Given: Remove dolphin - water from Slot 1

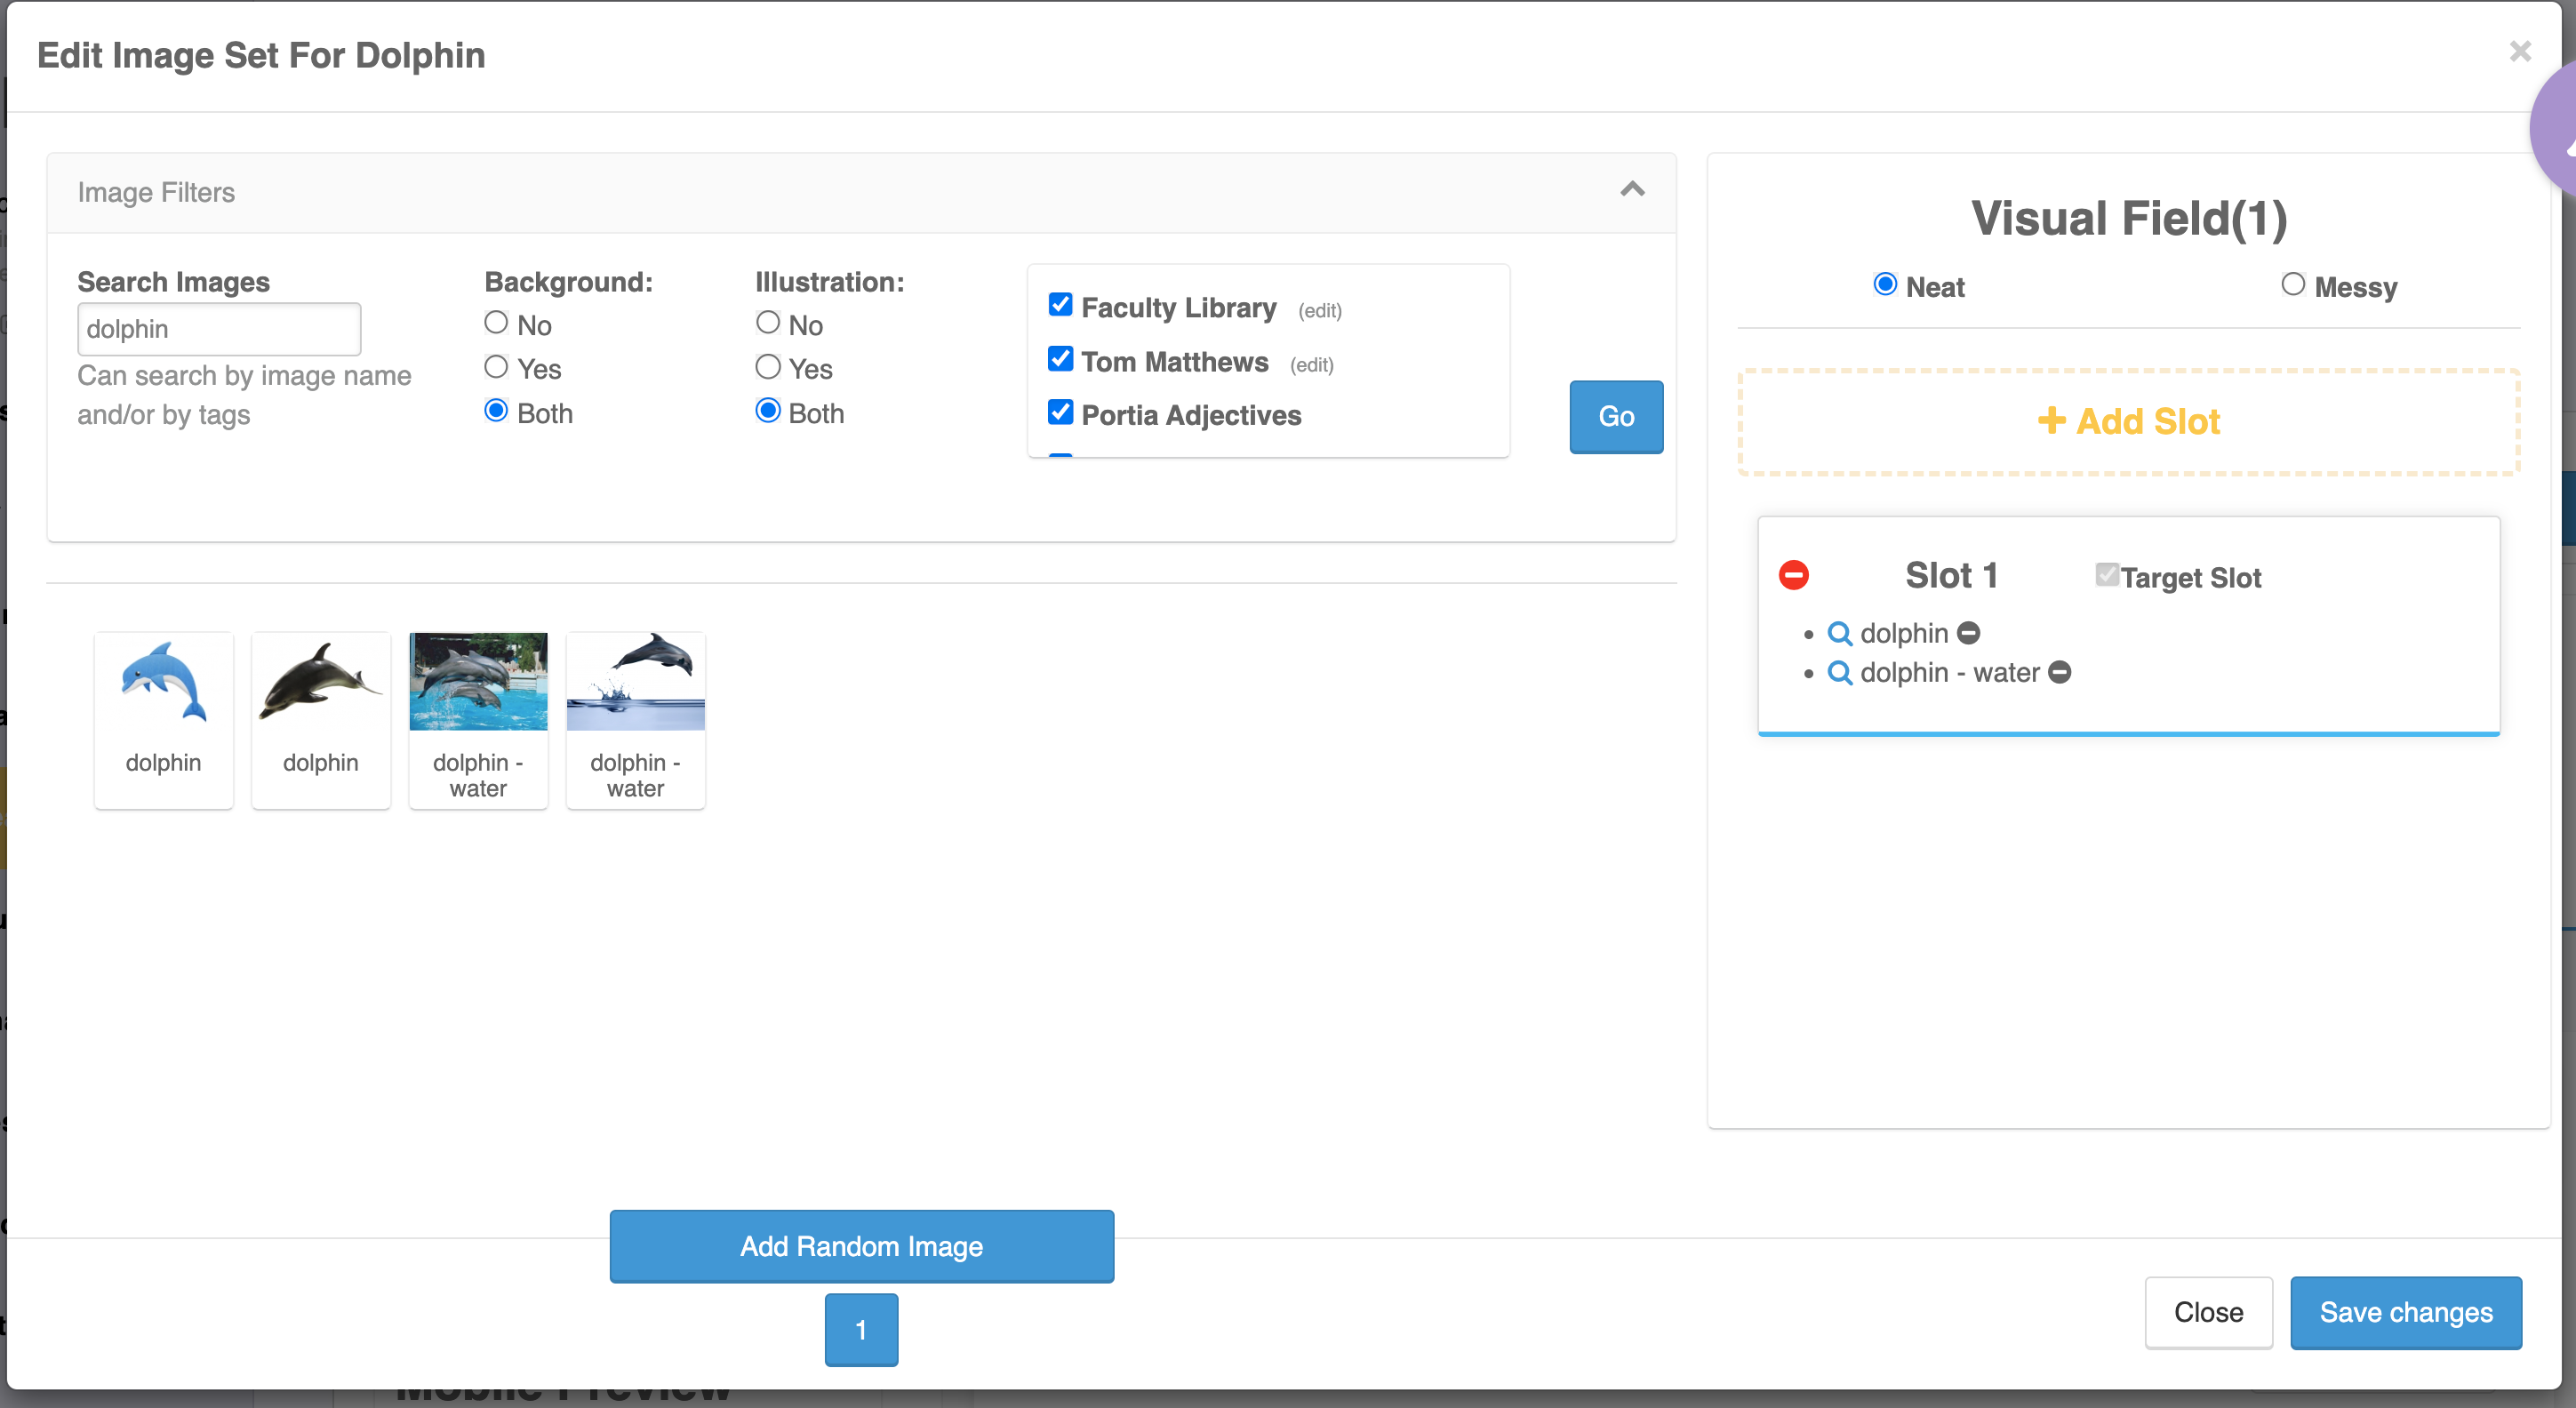Looking at the screenshot, I should 2059,672.
